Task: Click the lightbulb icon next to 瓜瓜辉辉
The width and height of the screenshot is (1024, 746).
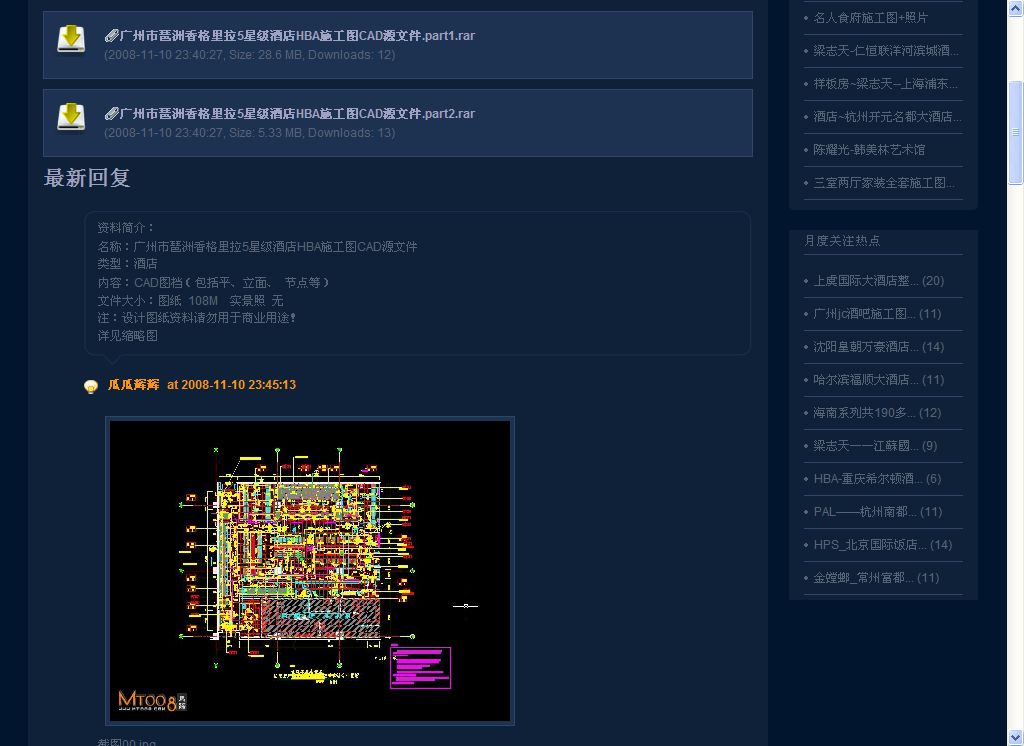Action: [x=91, y=387]
